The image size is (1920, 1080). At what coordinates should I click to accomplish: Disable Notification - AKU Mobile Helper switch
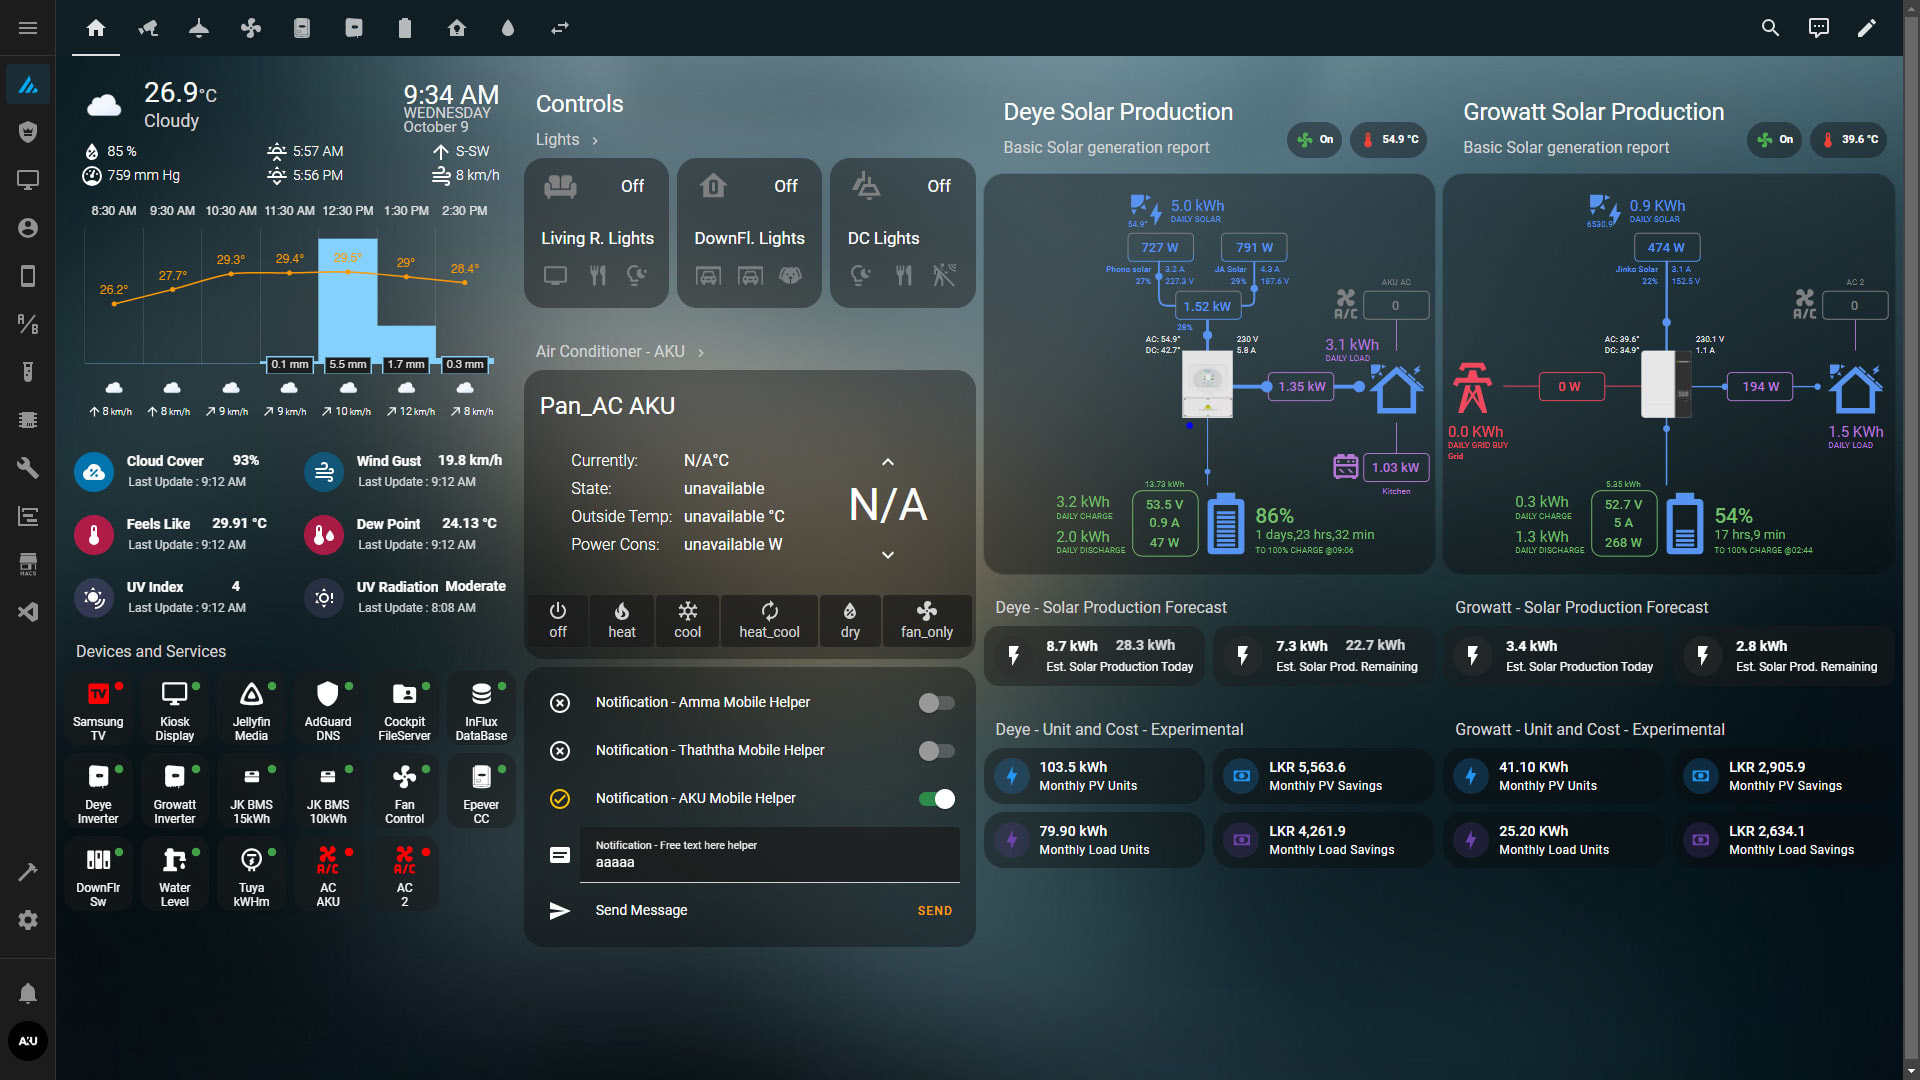(x=936, y=799)
